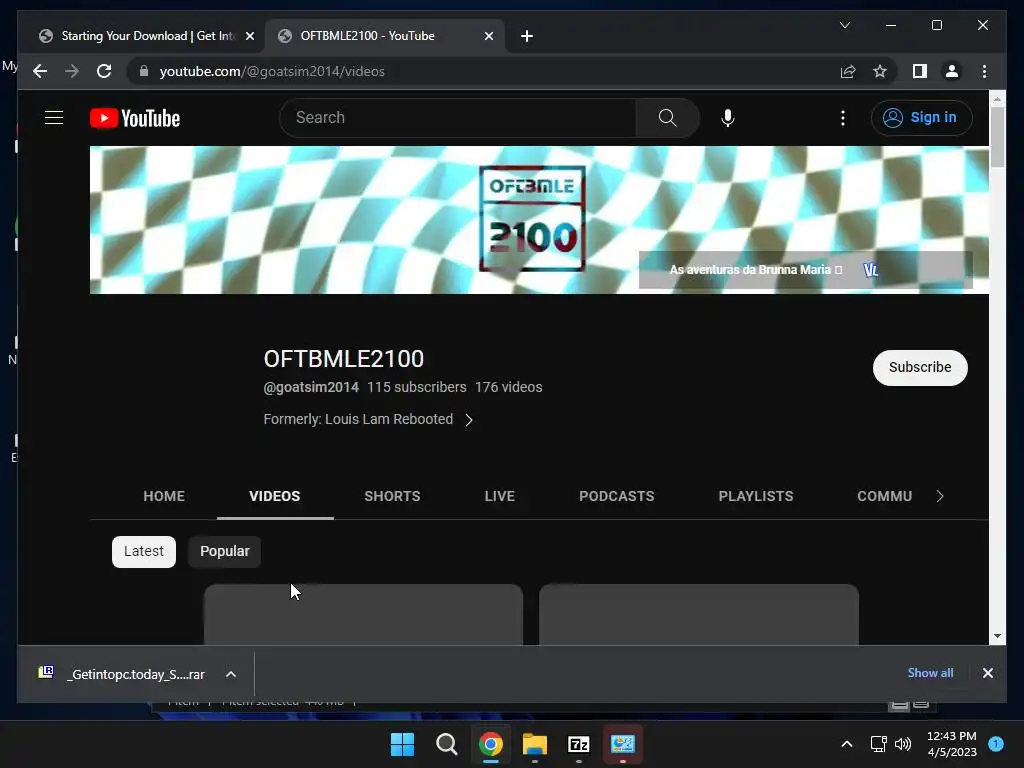The width and height of the screenshot is (1024, 768).
Task: Subscribe to OFTBMLE2100 channel
Action: click(x=920, y=368)
